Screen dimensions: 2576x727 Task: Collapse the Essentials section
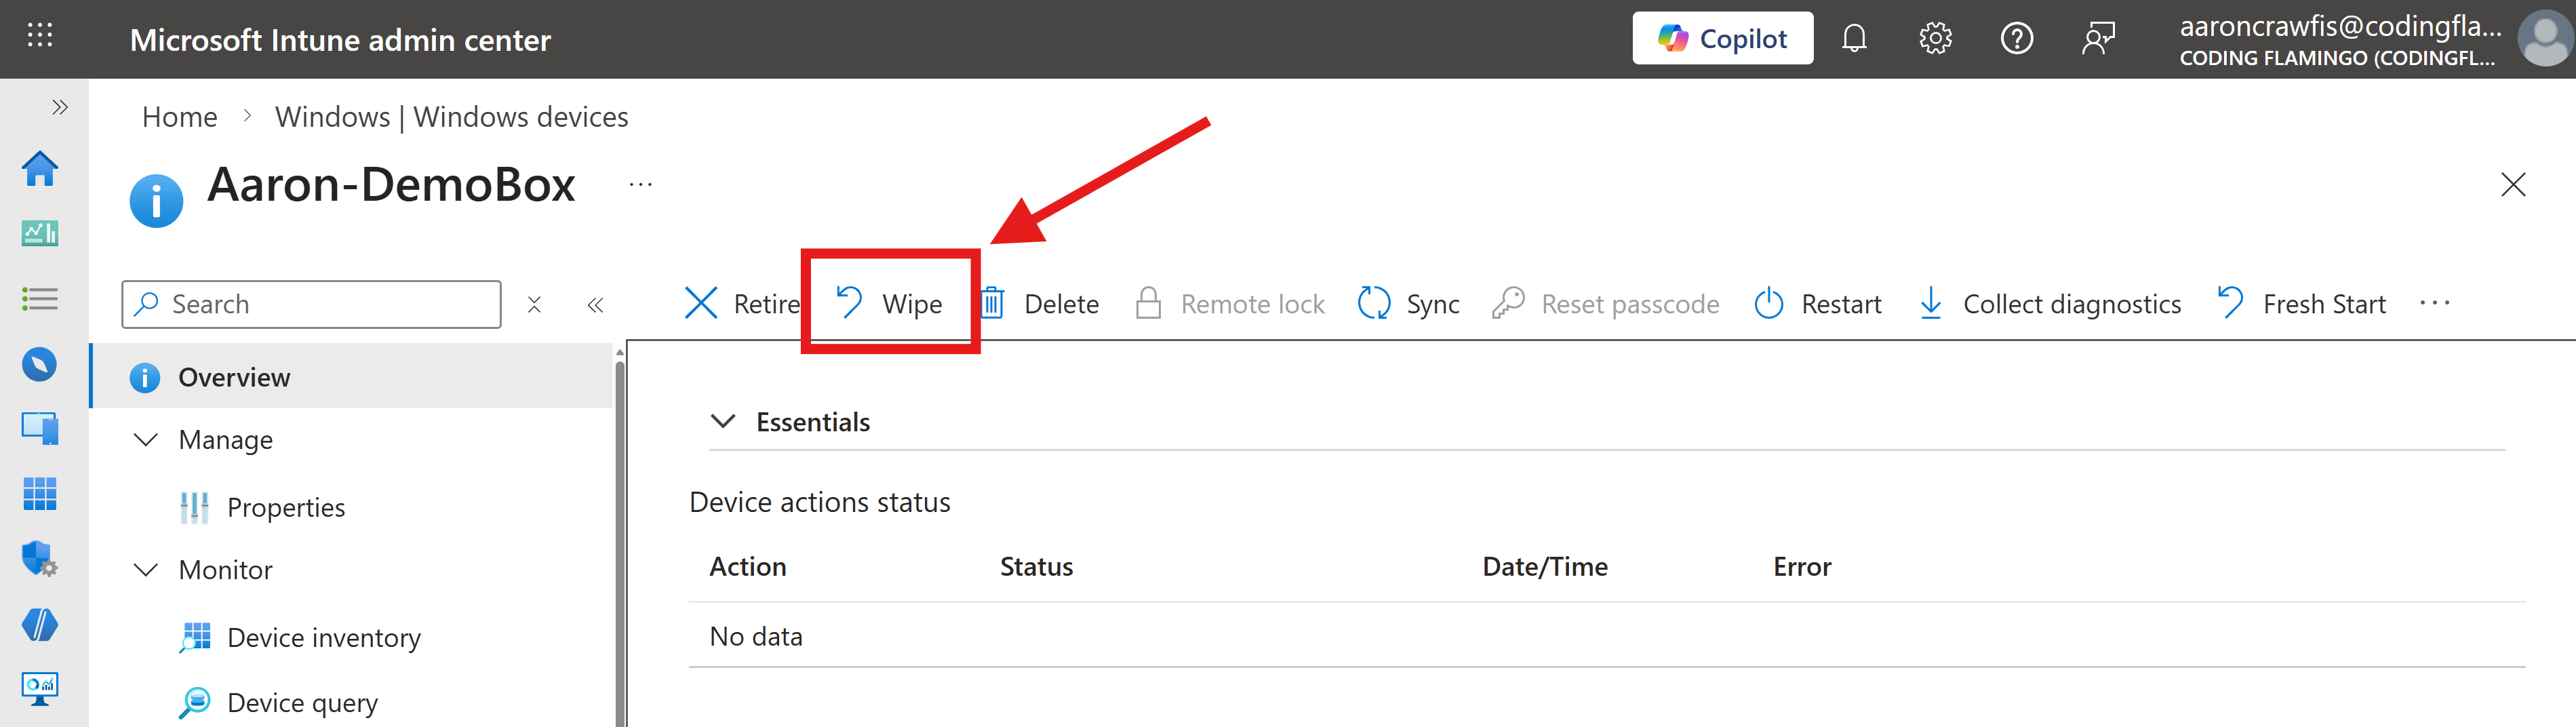point(724,421)
